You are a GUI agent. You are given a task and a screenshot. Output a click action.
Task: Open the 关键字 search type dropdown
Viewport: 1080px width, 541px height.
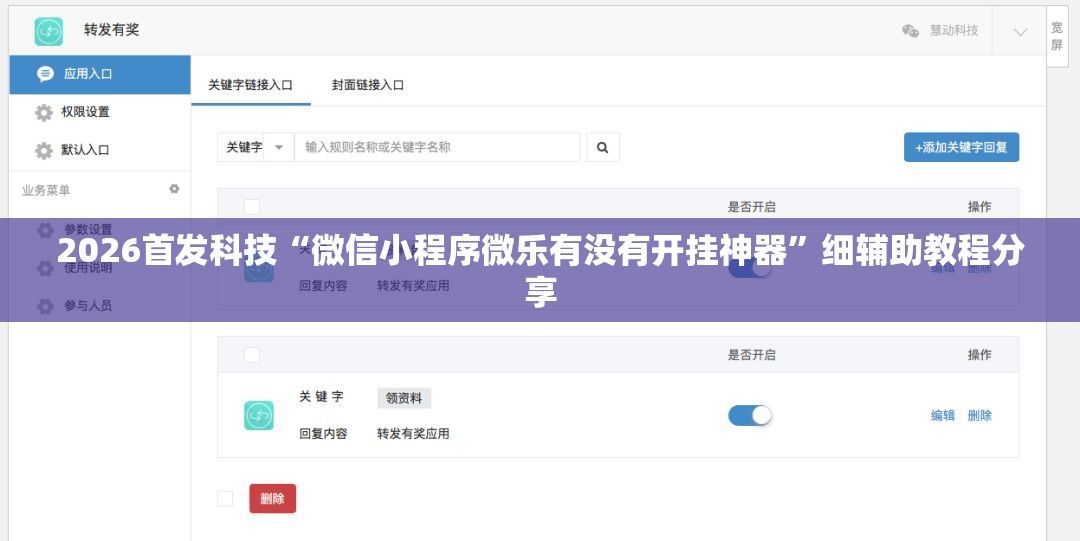click(256, 147)
